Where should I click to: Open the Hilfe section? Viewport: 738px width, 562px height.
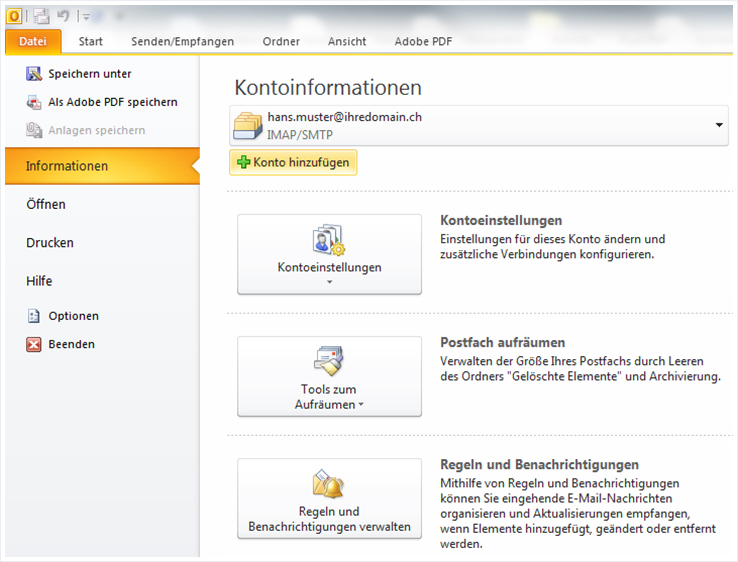pos(39,281)
